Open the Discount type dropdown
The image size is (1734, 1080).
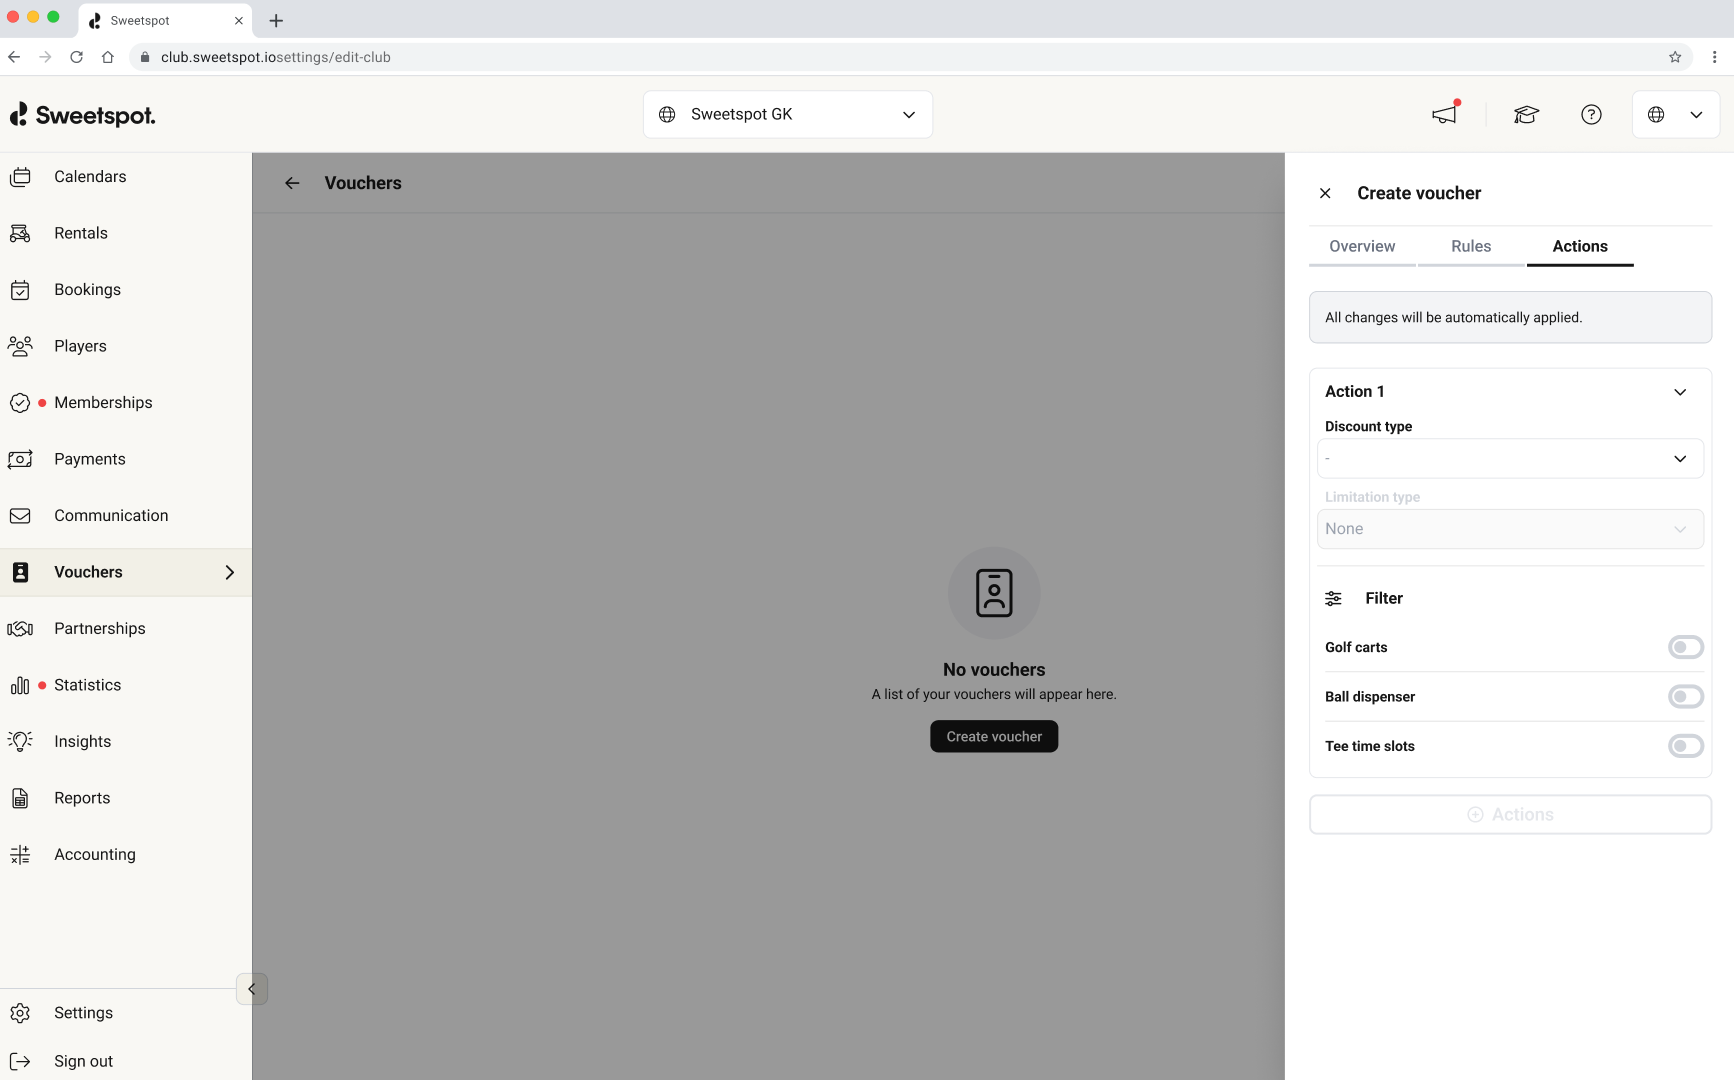click(1510, 459)
